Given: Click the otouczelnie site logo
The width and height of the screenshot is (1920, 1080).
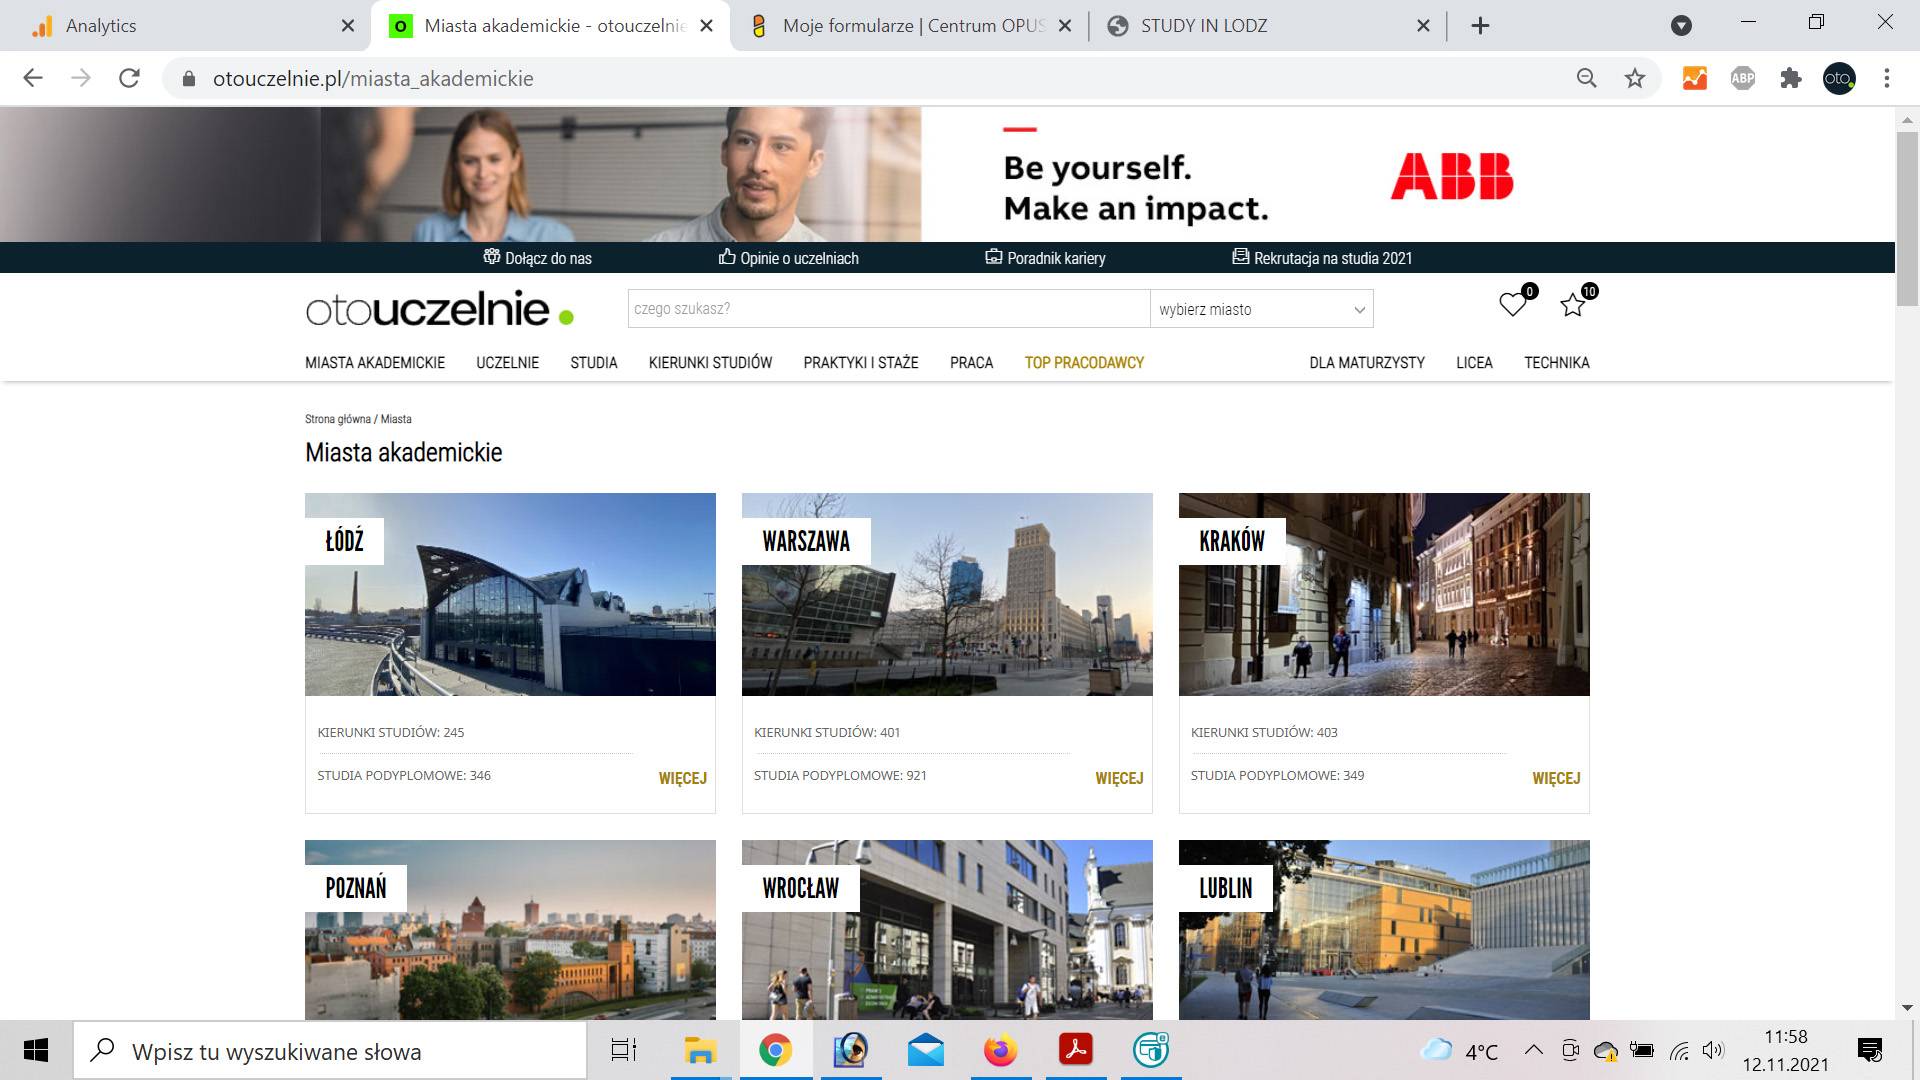Looking at the screenshot, I should [440, 309].
